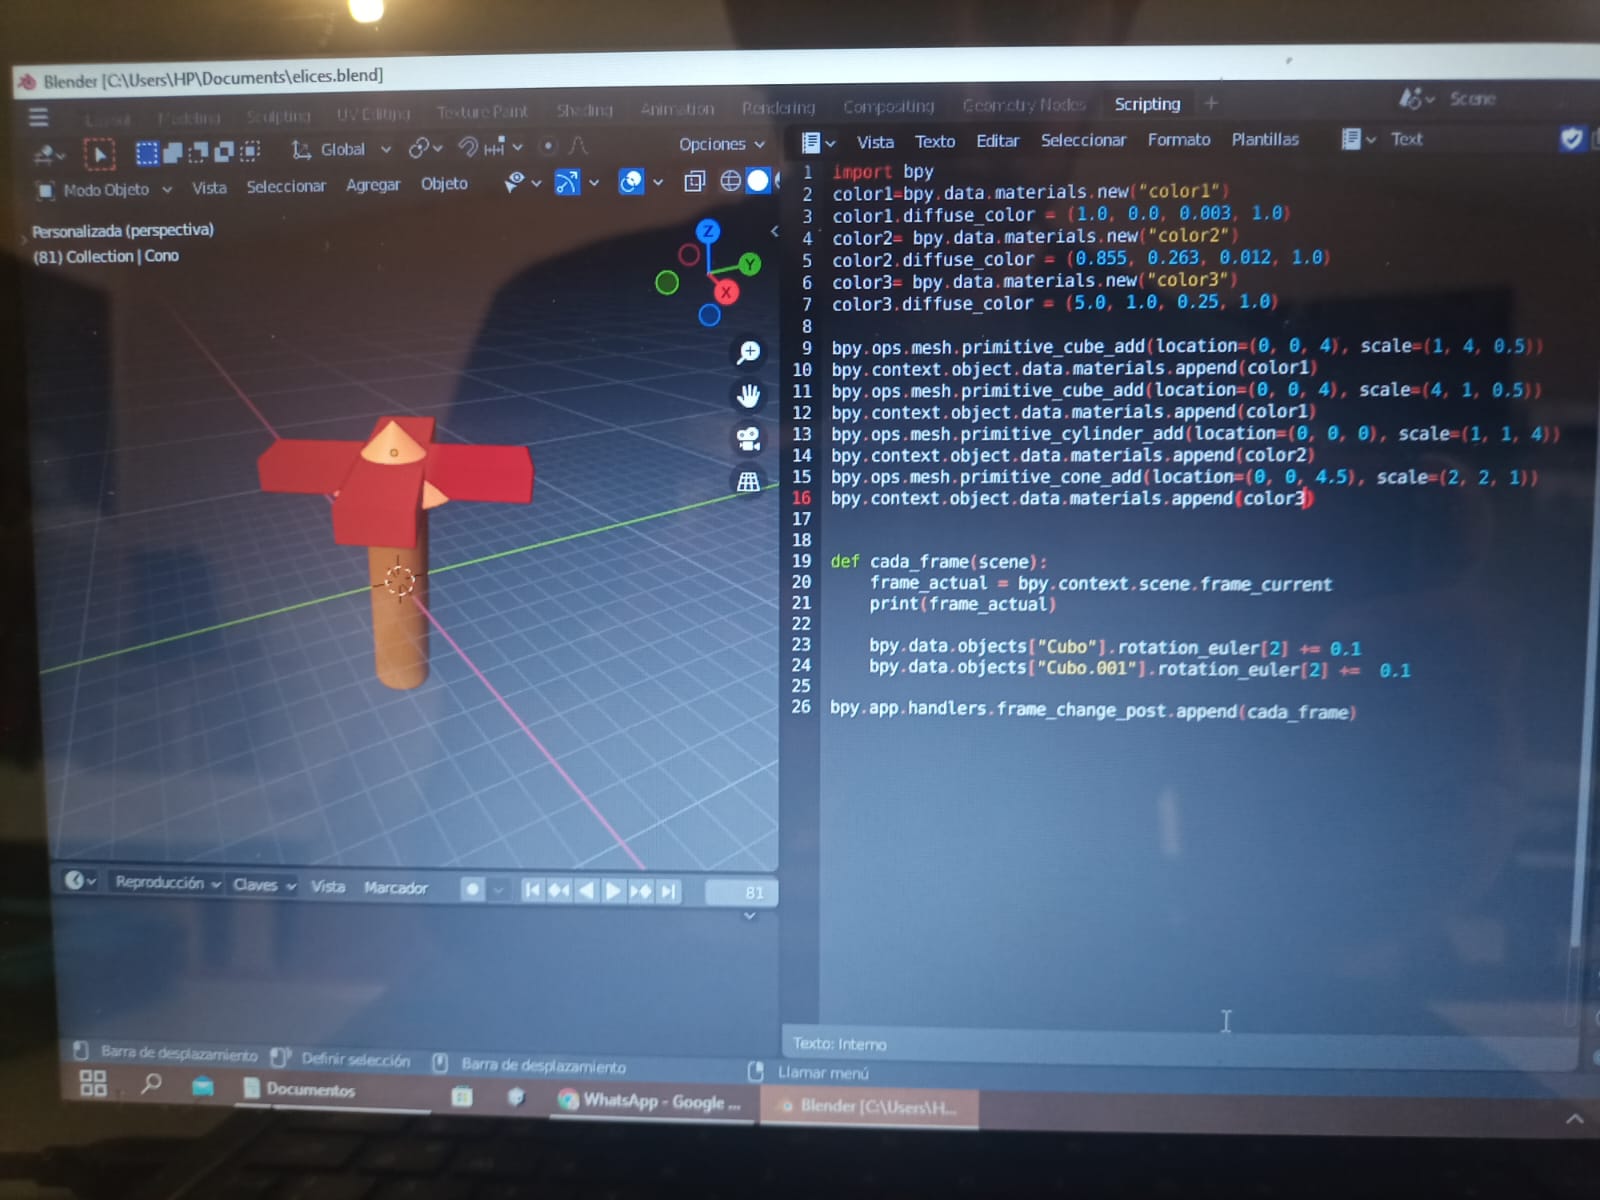Open the Opciones dropdown
The image size is (1600, 1200).
(721, 145)
